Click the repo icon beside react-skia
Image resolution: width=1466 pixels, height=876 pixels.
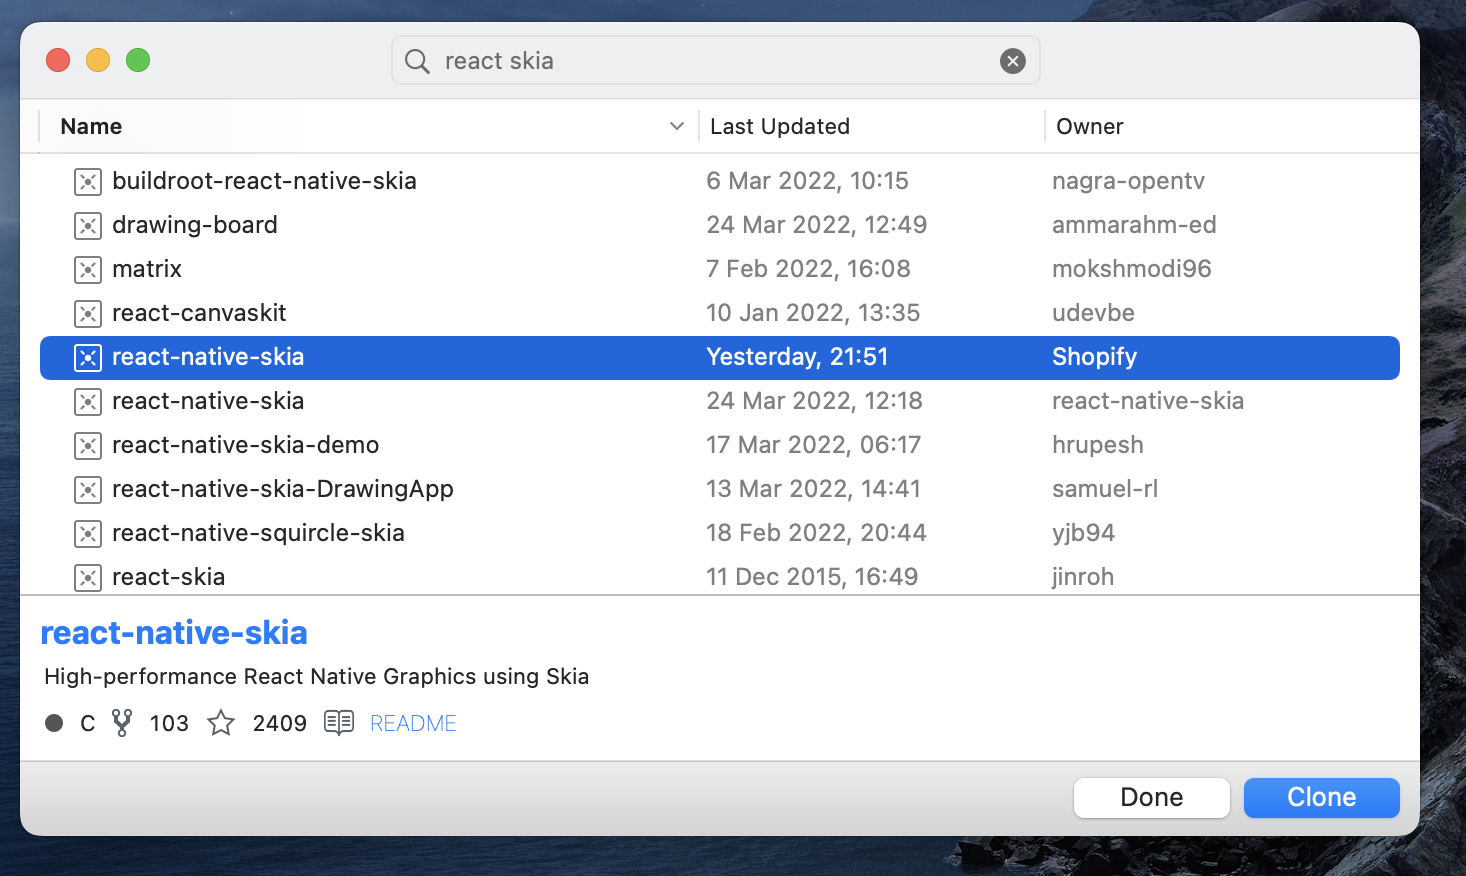88,578
